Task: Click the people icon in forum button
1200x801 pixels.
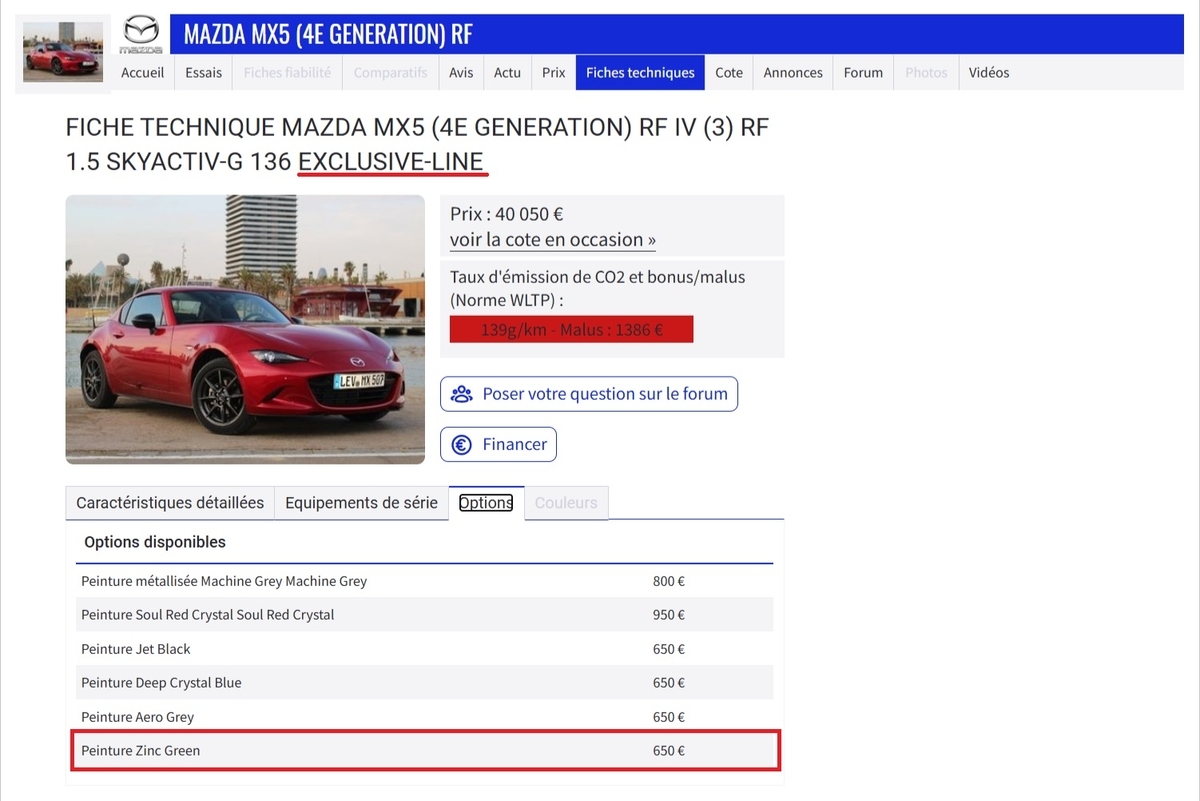Action: (462, 394)
